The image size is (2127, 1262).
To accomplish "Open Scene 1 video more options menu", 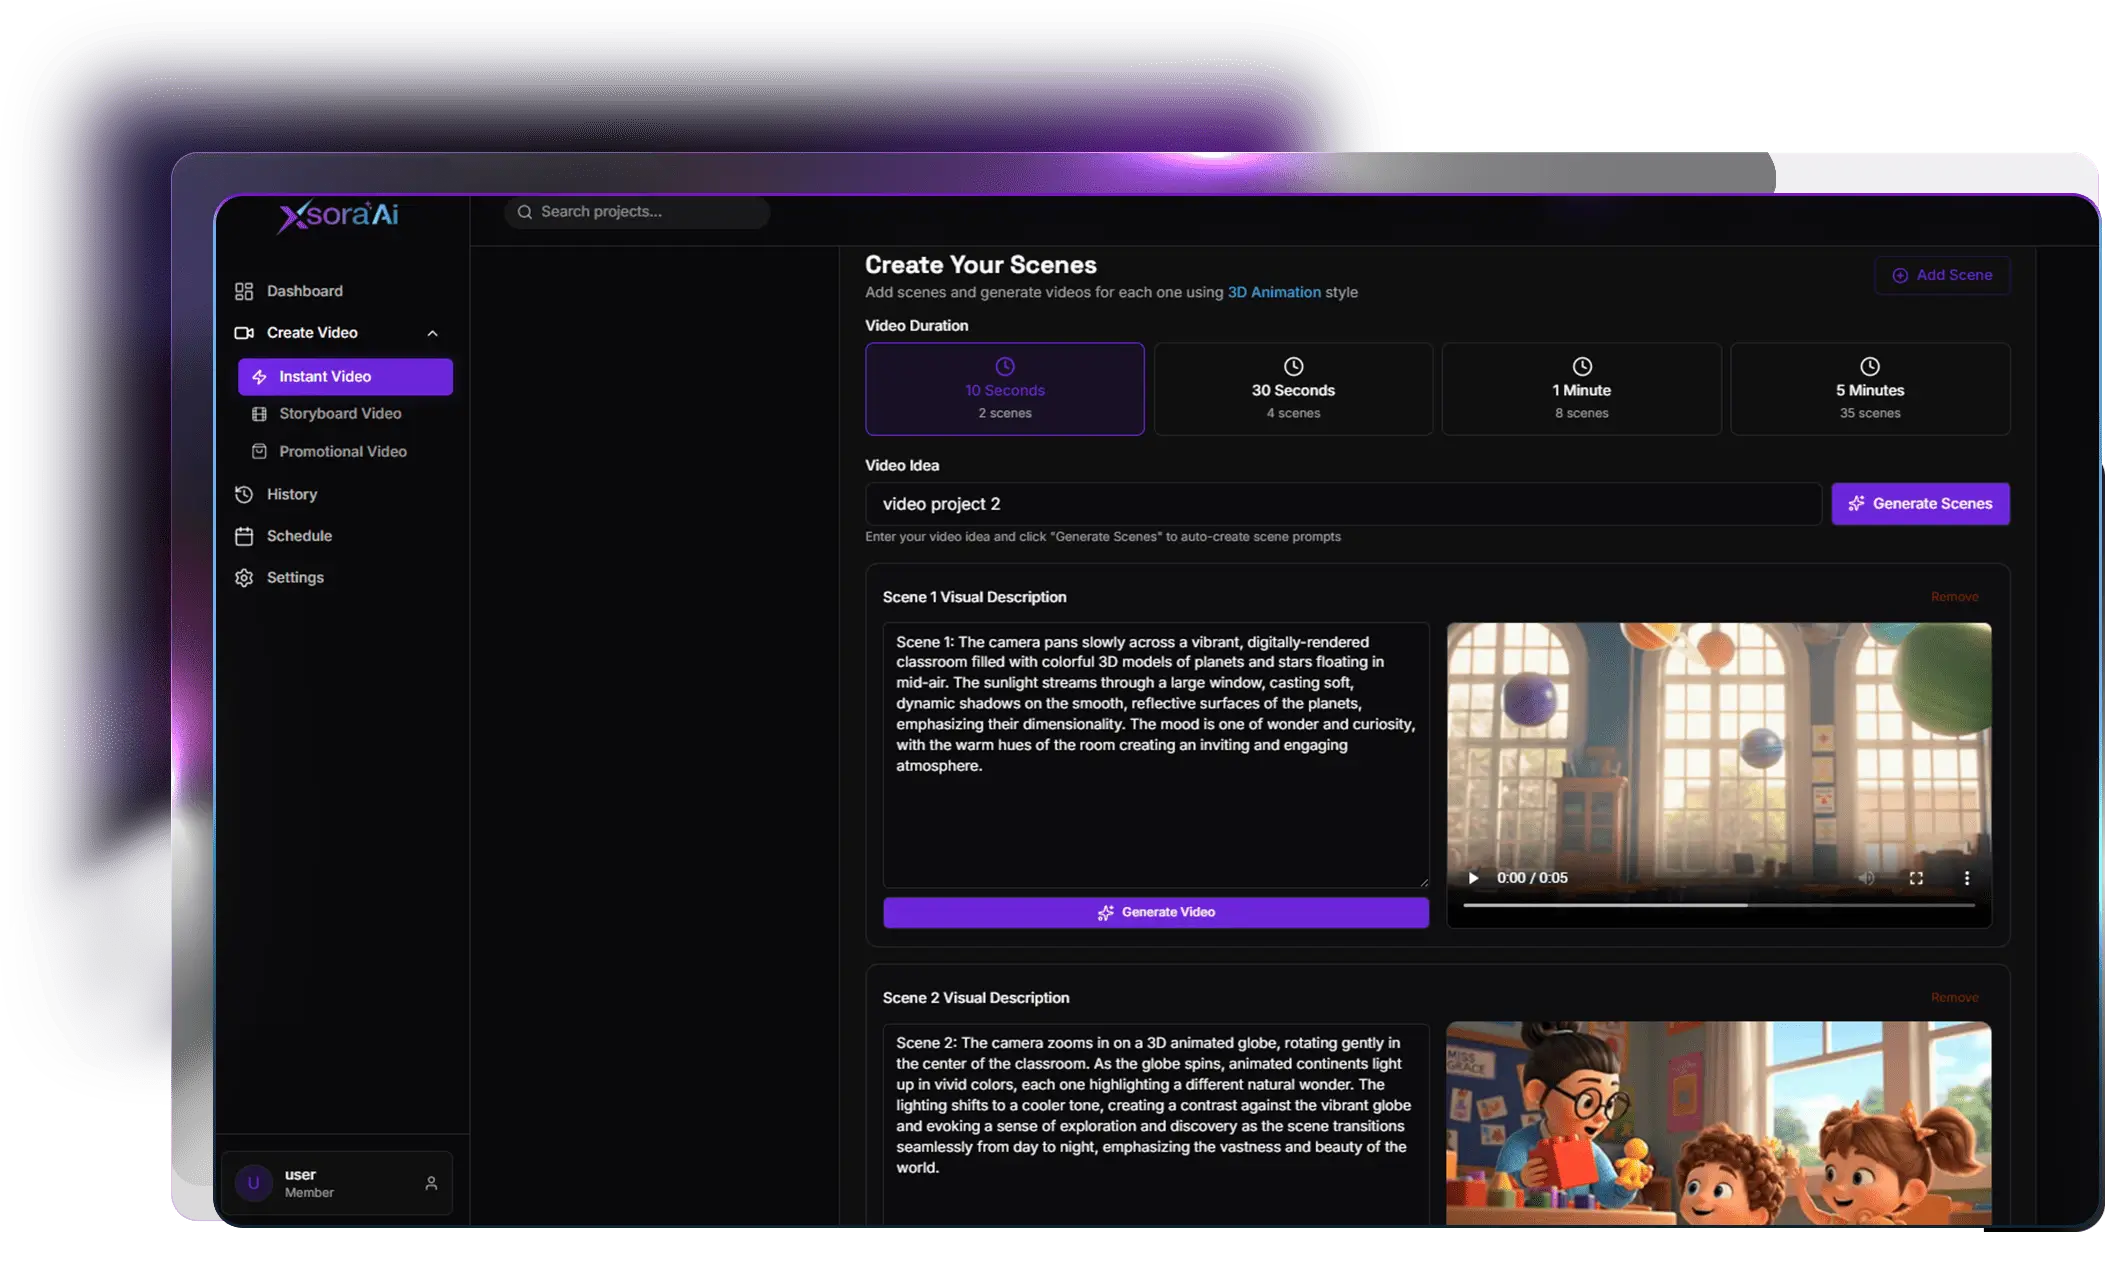I will [1966, 878].
